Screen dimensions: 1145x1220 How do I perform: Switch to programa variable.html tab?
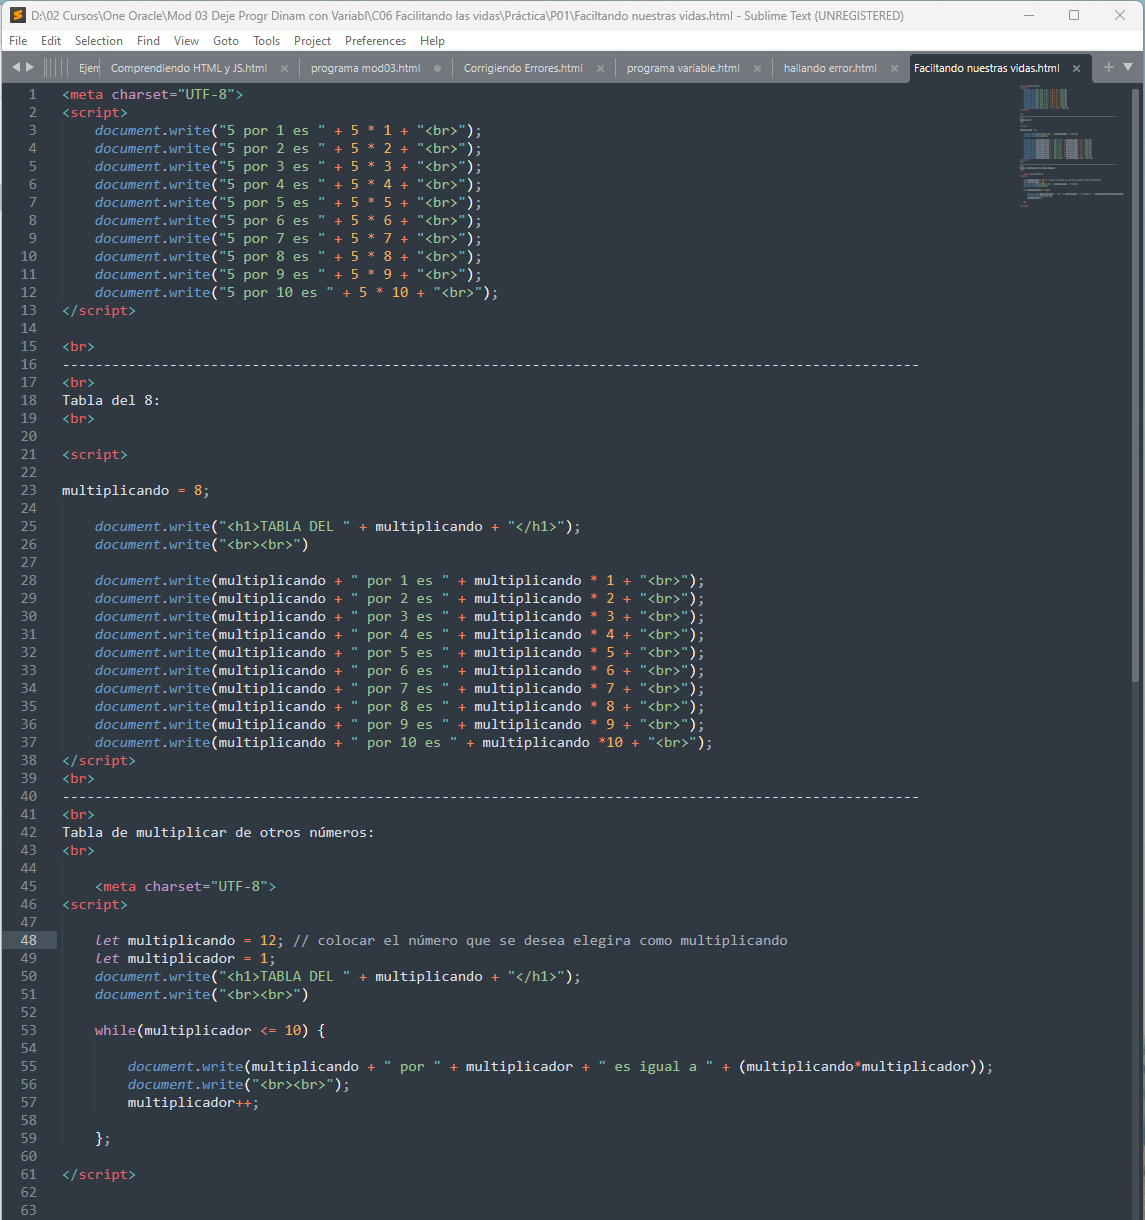[683, 68]
